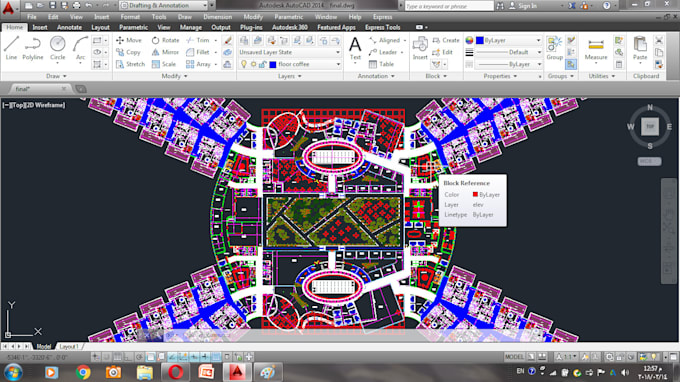The image size is (680, 382).
Task: Switch to the Annotate ribbon tab
Action: coord(69,27)
